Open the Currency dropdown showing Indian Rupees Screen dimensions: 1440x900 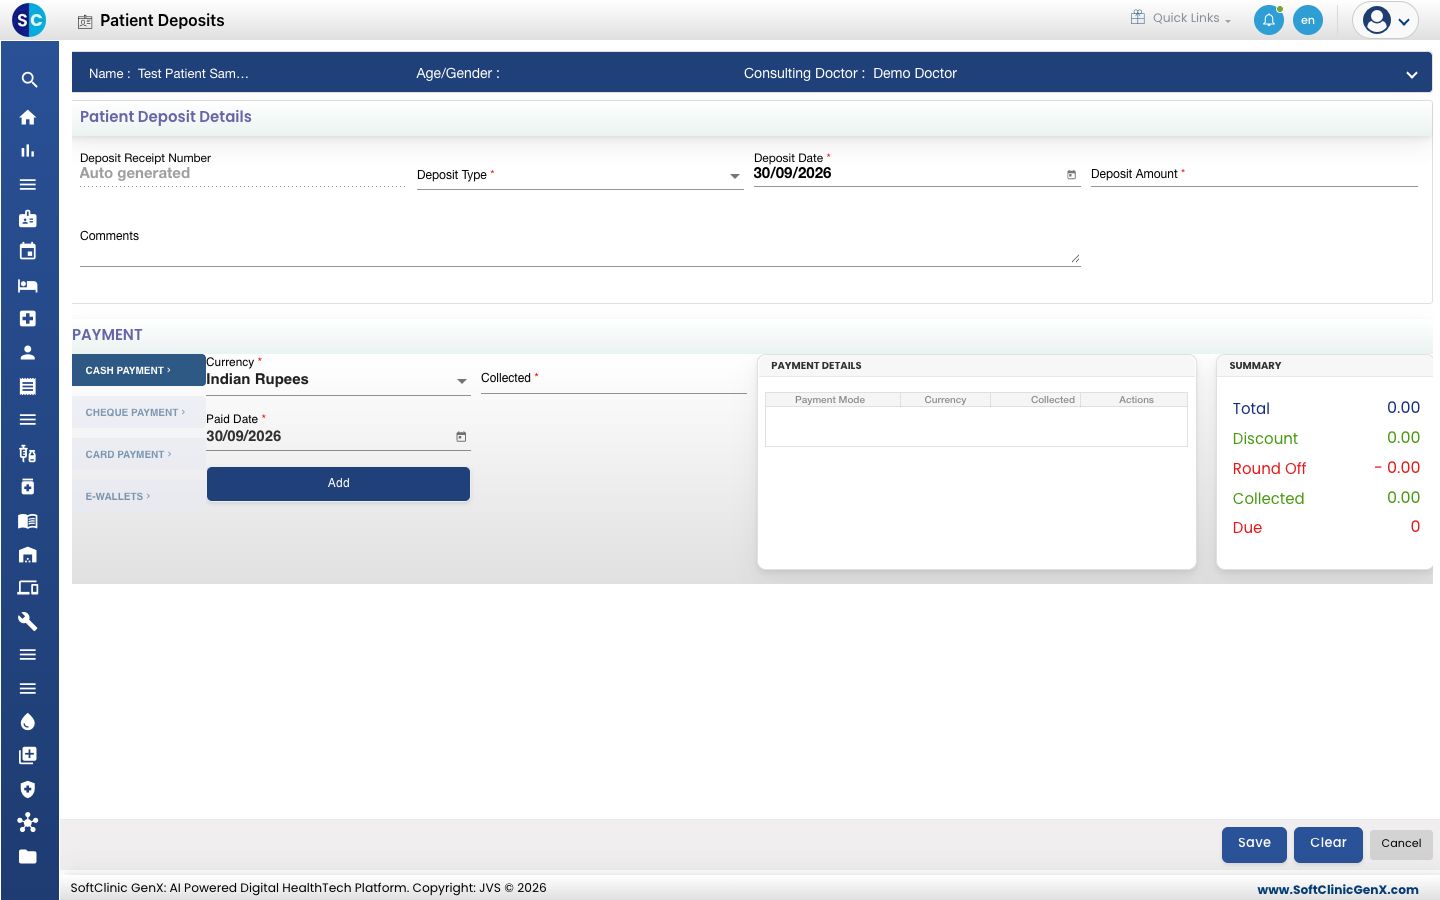coord(338,380)
